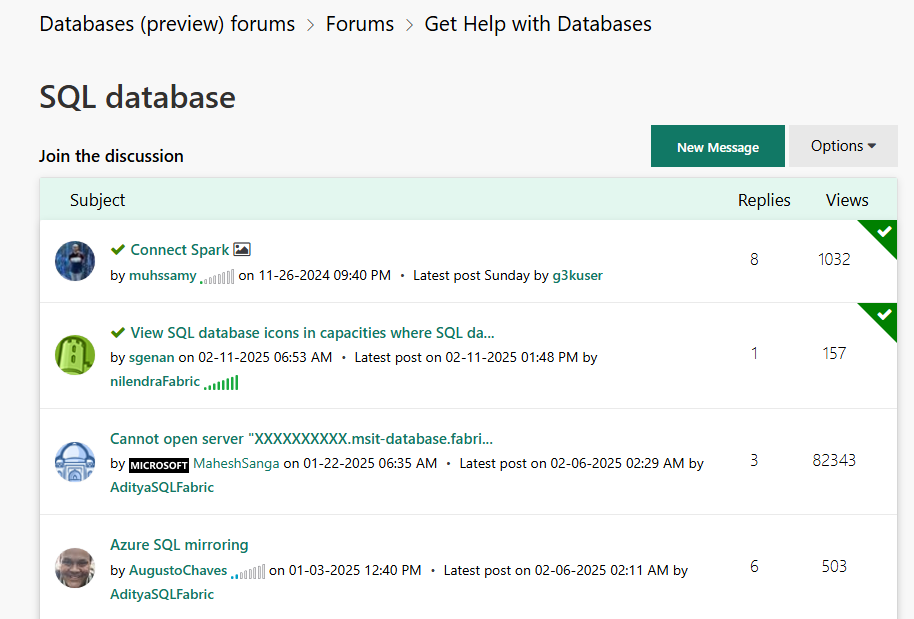
Task: Click the Views column header
Action: click(x=847, y=200)
